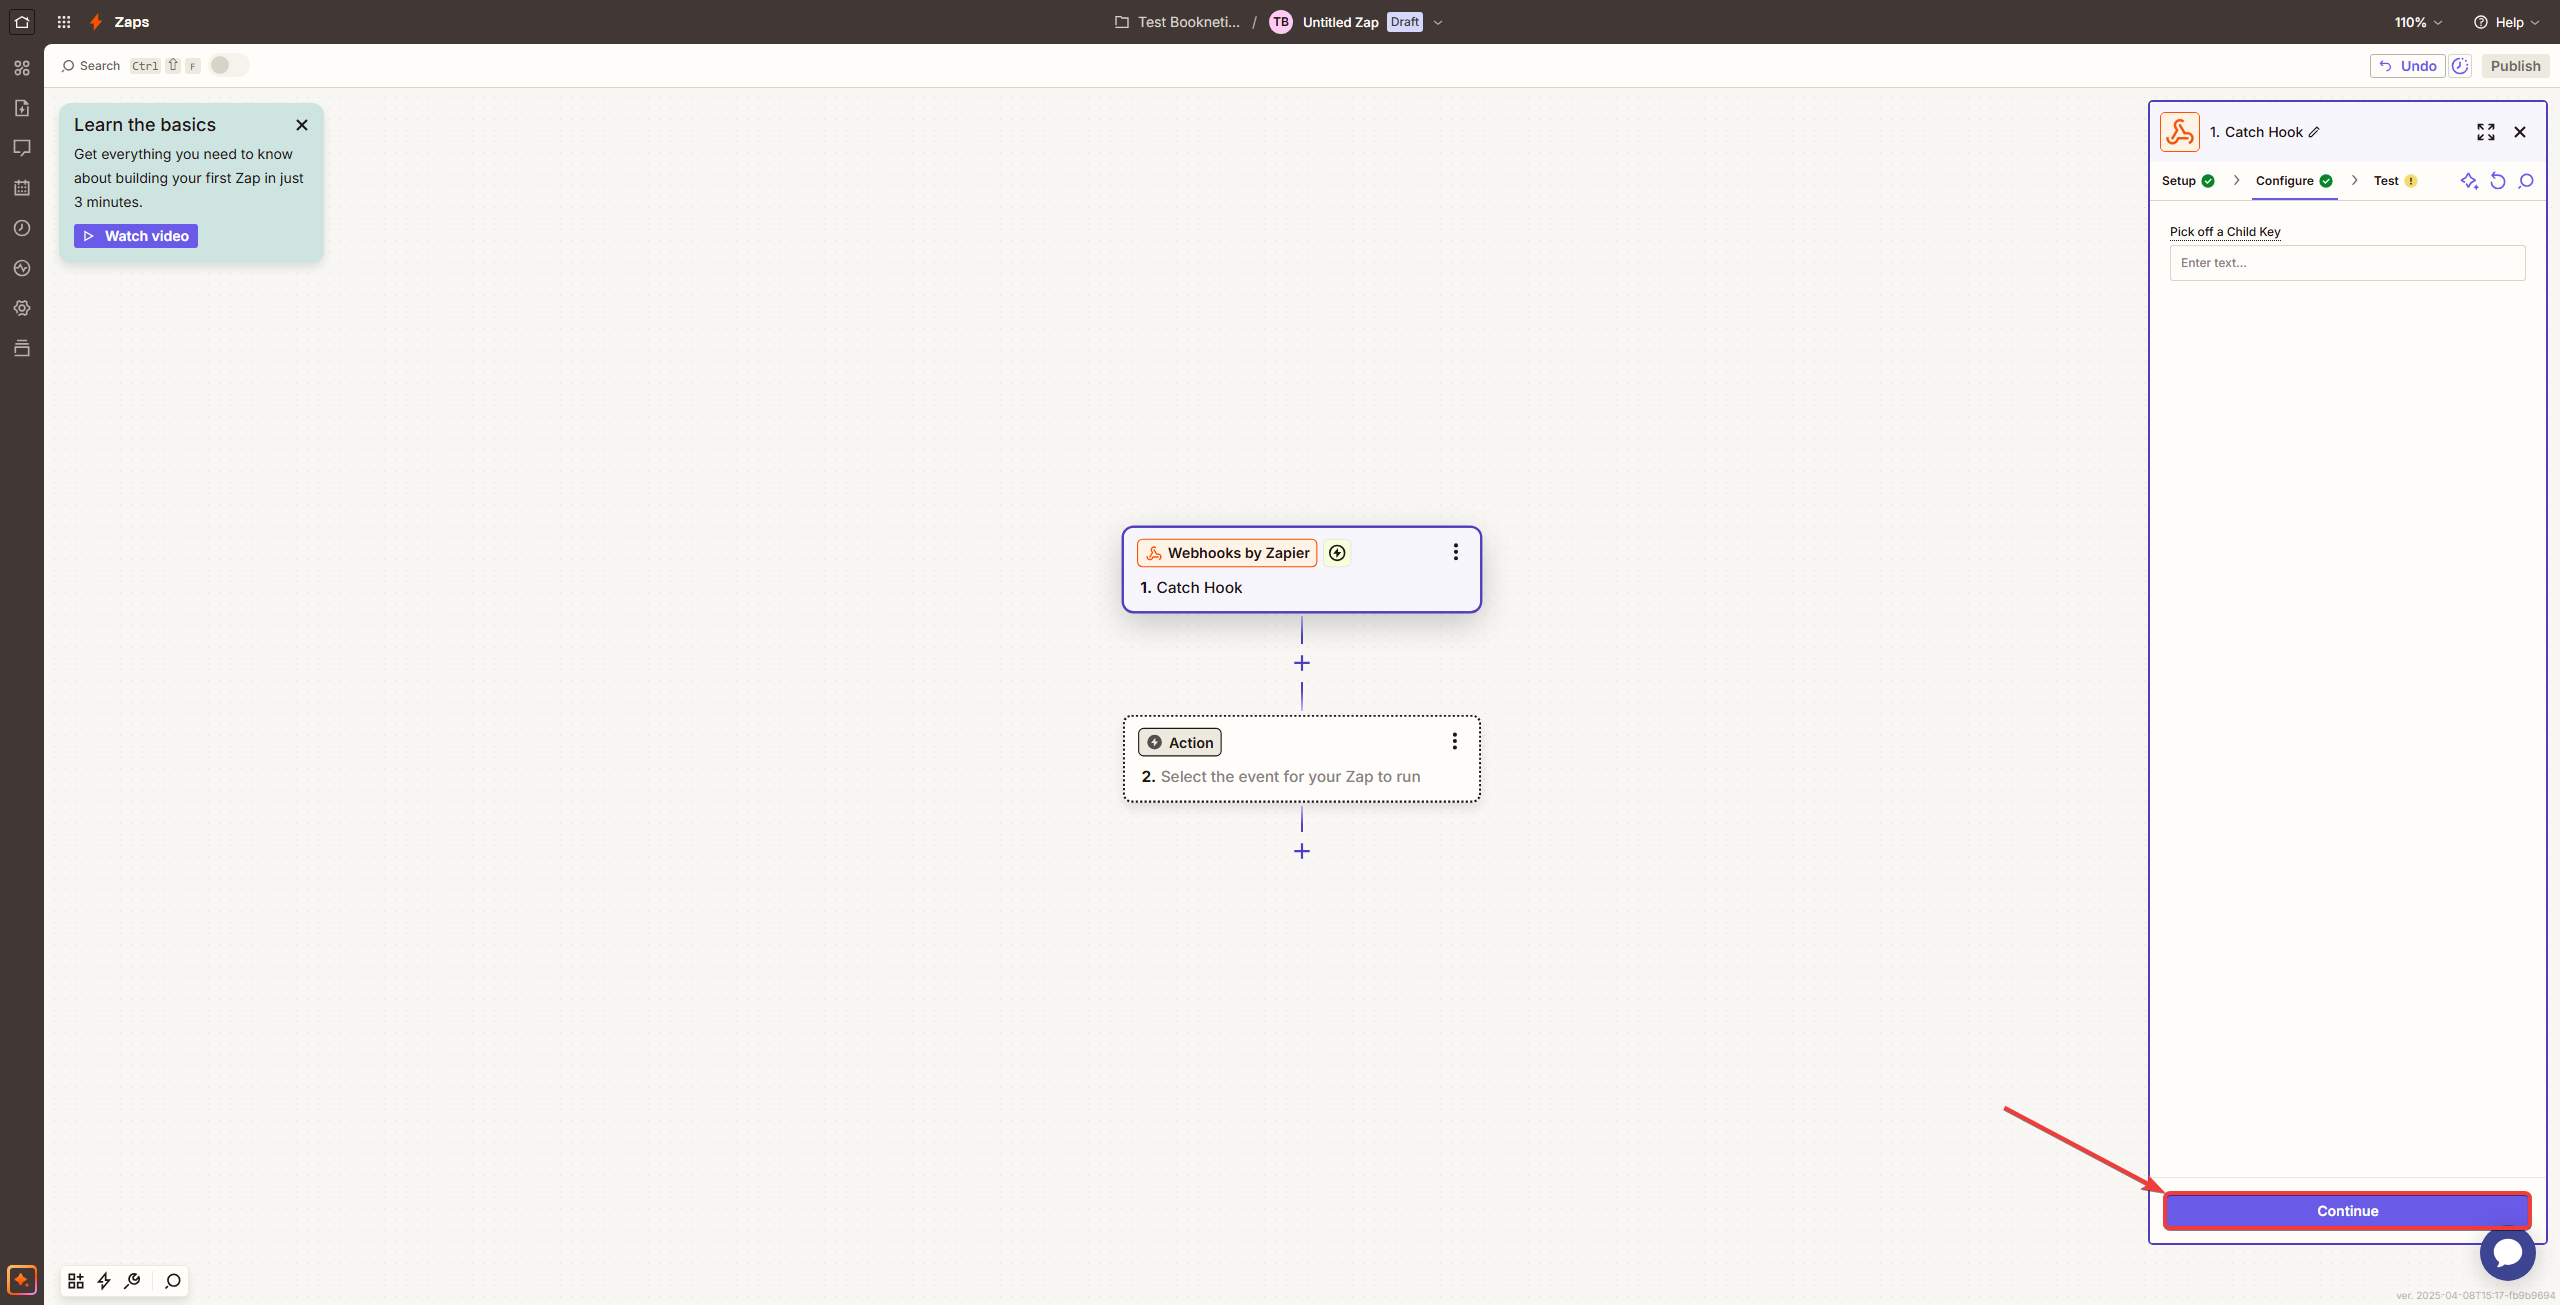Click the Watch video button

(136, 236)
